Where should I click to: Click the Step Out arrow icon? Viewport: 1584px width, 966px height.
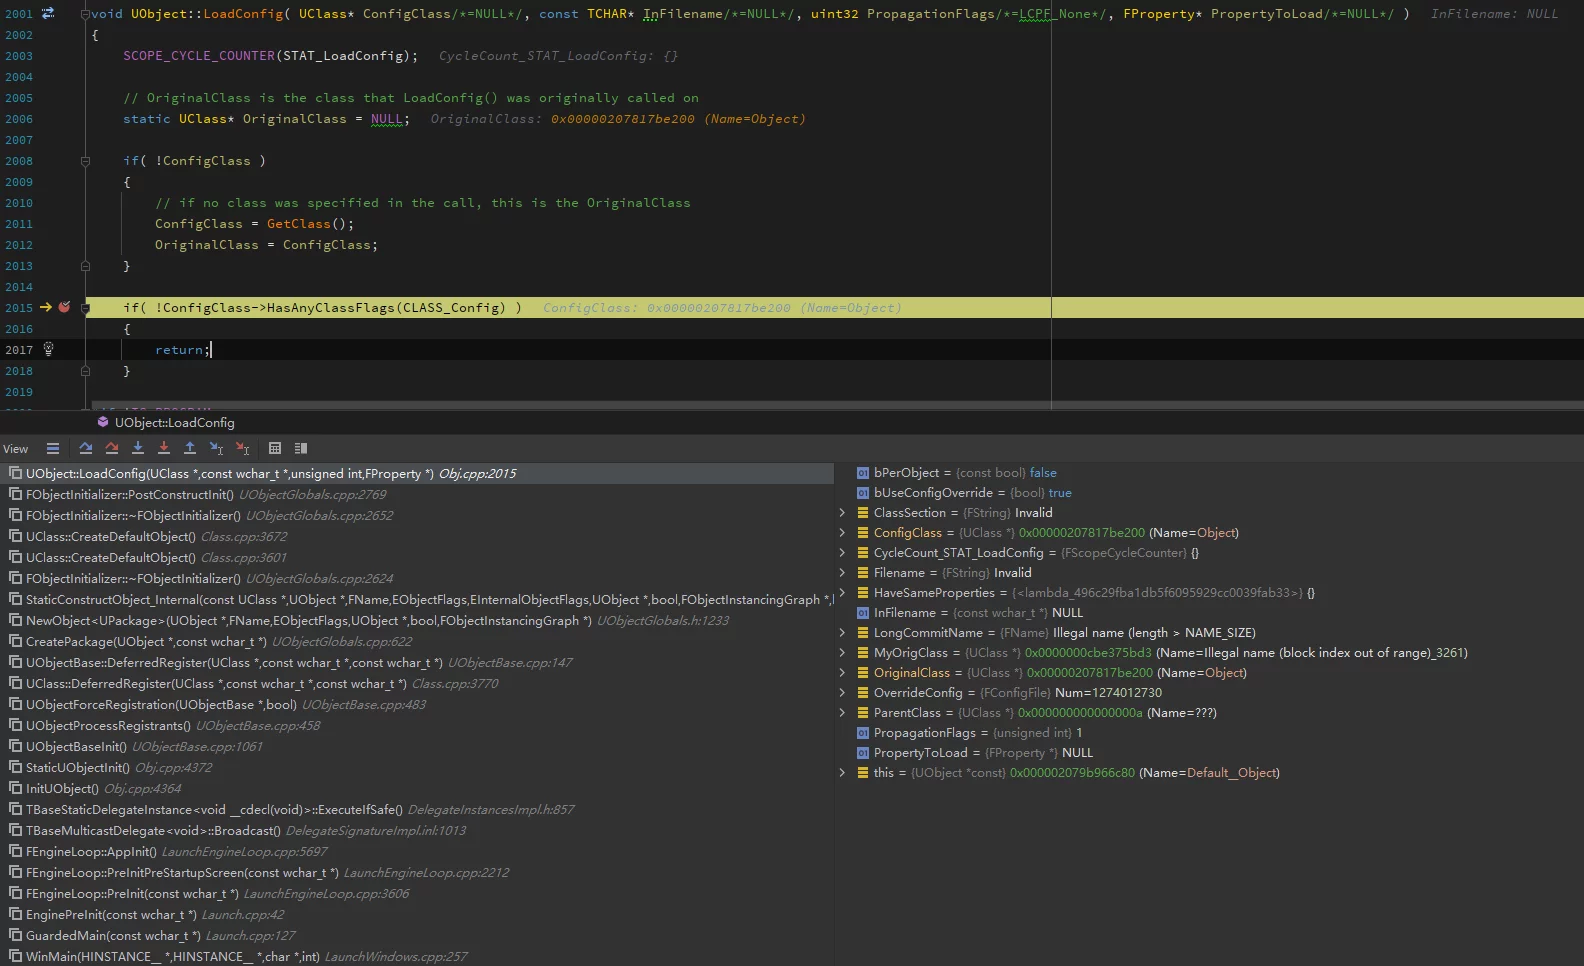pos(190,448)
